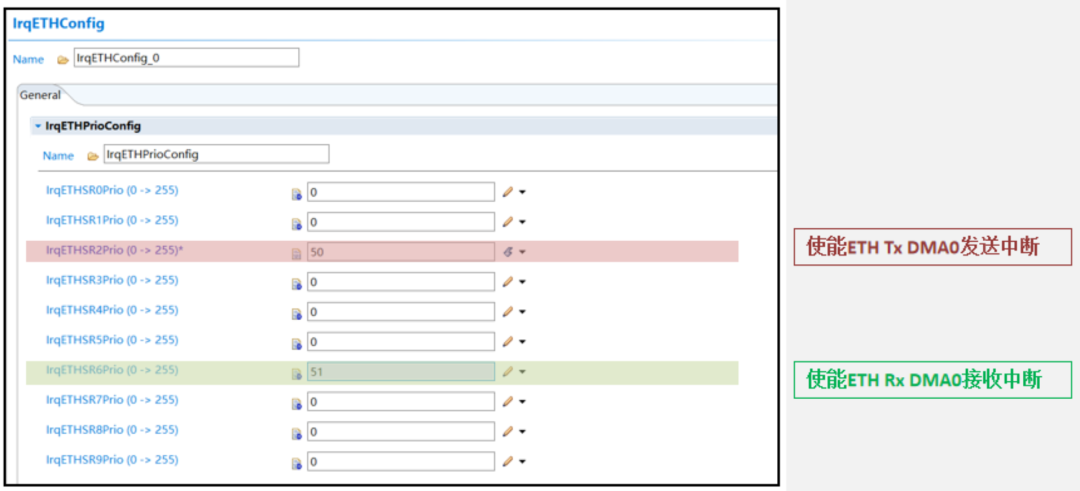Click folder icon beside IrqETHConfig_0 name
The height and width of the screenshot is (491, 1080).
(63, 59)
